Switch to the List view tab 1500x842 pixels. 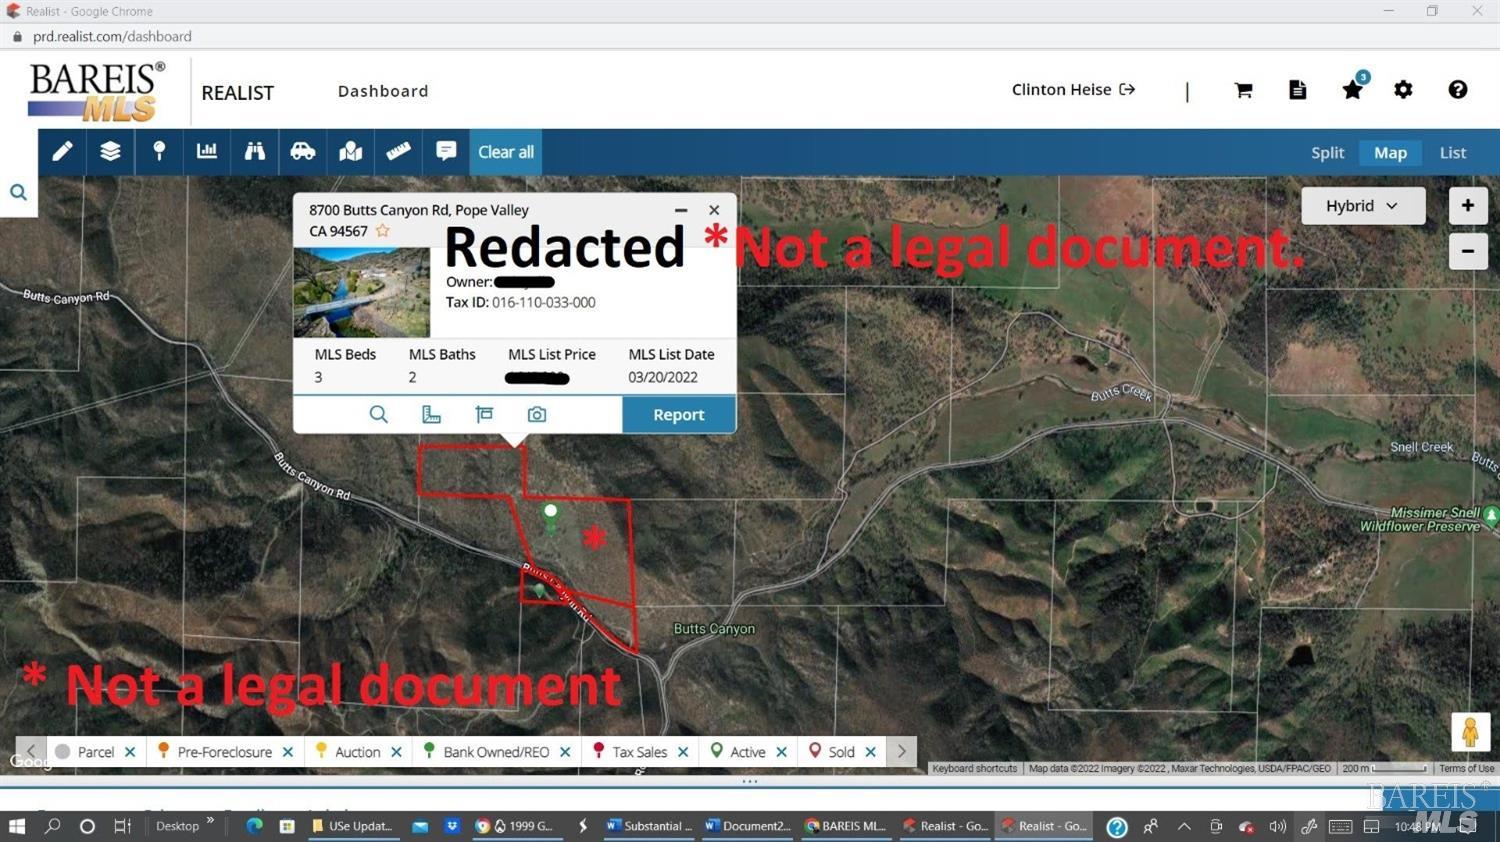point(1452,153)
